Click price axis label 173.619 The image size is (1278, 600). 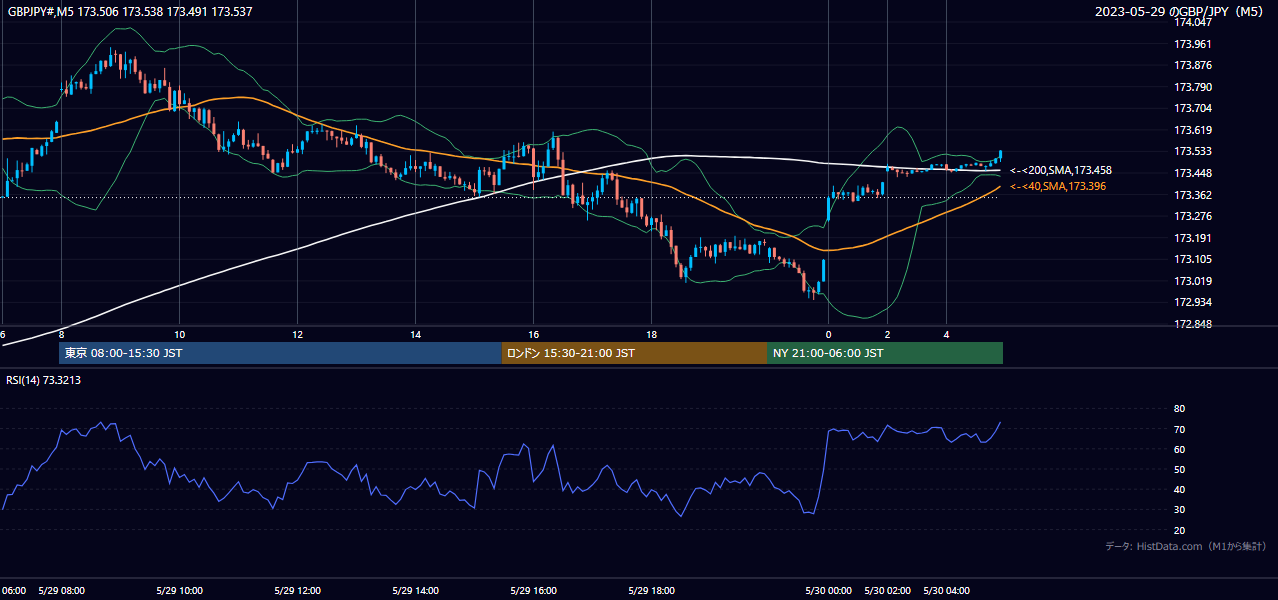pos(1193,130)
